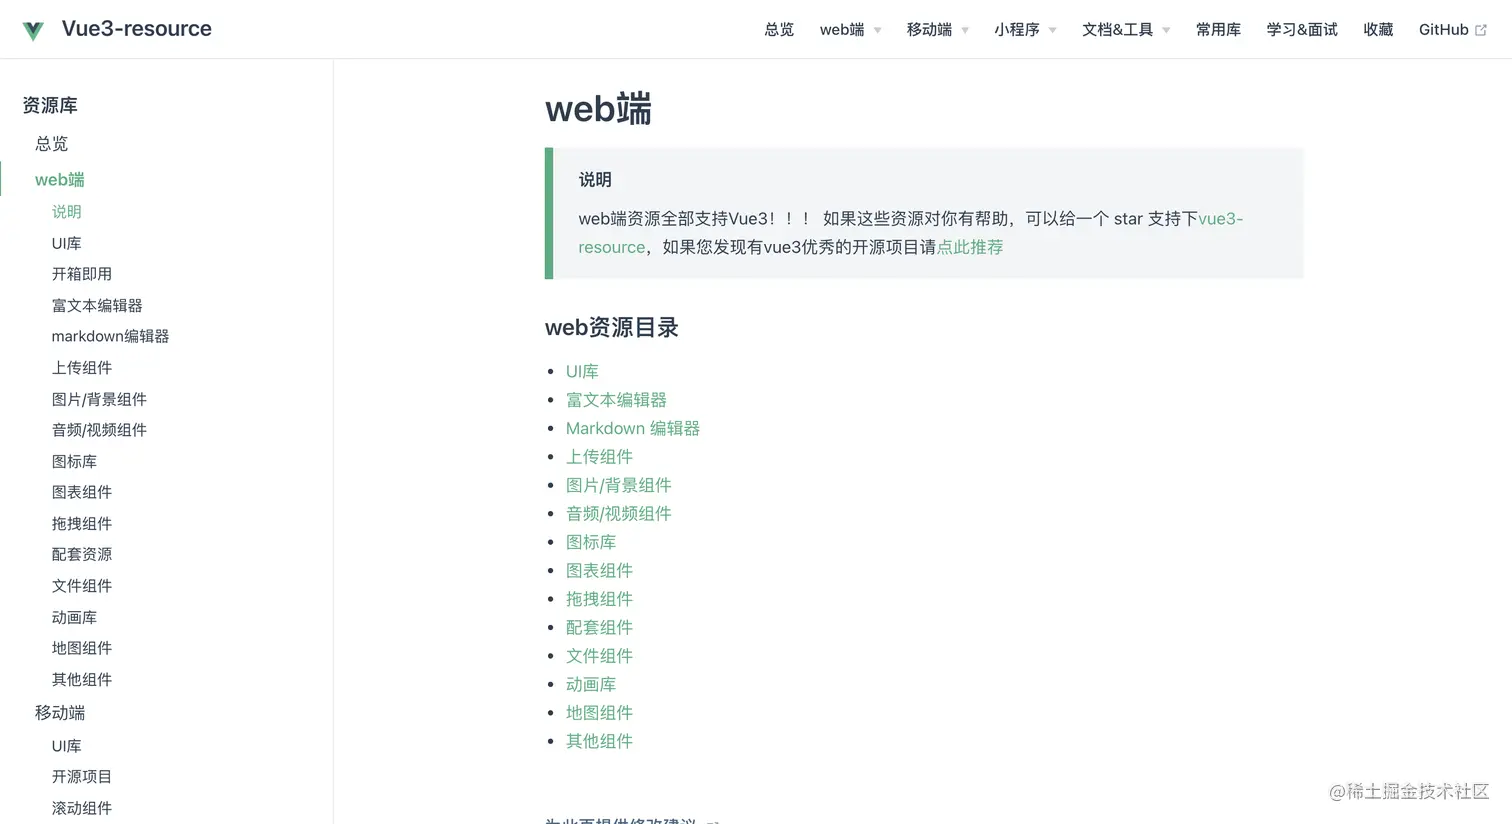The width and height of the screenshot is (1512, 824).
Task: Open the 总览 nav item in header
Action: [779, 30]
